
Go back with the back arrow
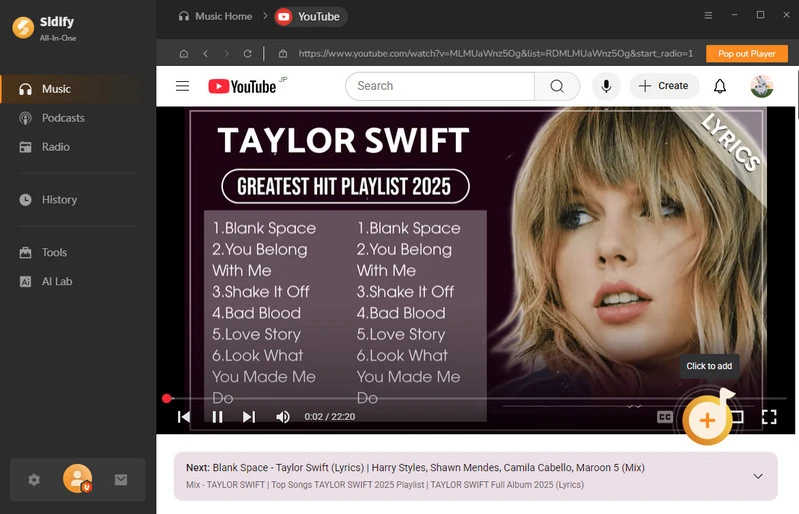click(x=205, y=53)
